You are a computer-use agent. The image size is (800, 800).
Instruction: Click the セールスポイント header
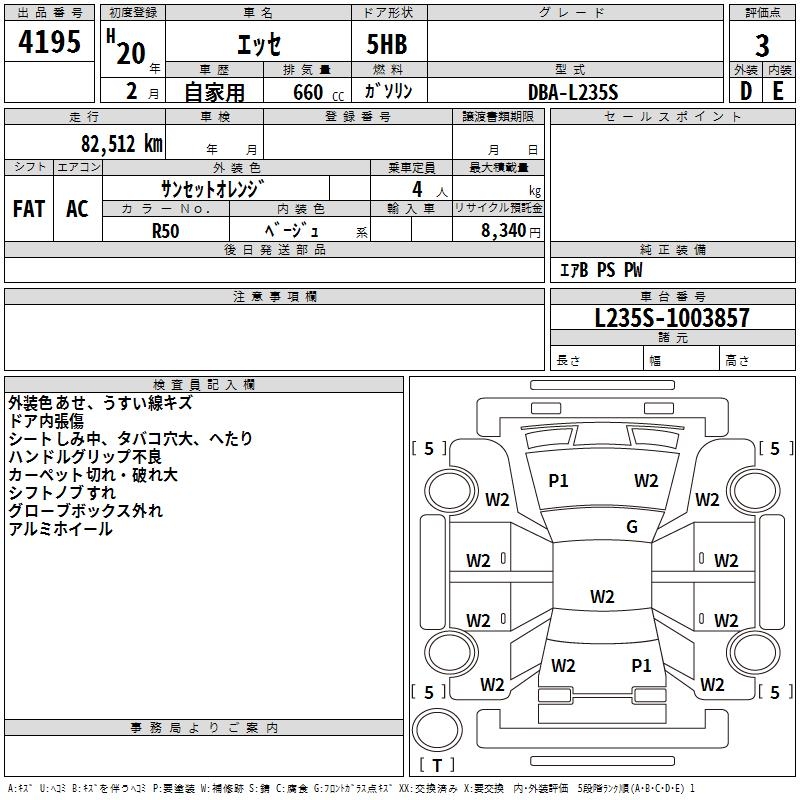point(672,116)
